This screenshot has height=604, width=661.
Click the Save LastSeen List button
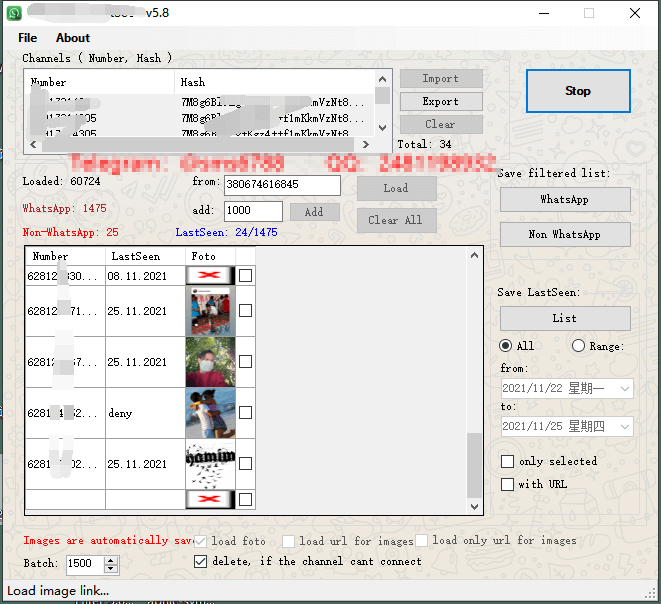565,318
